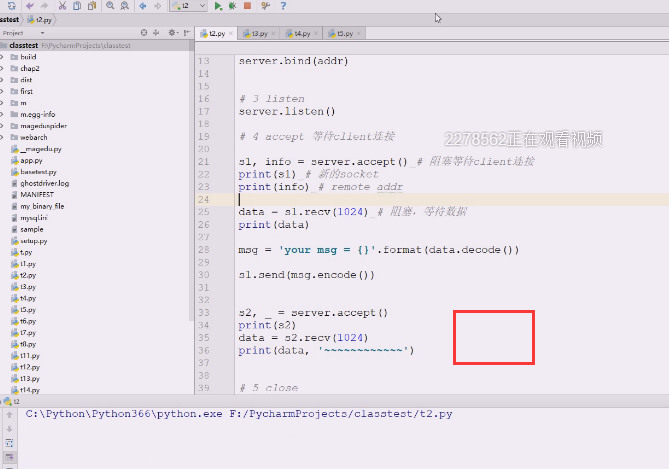Toggle soft-wrap in the Run console

9,443
